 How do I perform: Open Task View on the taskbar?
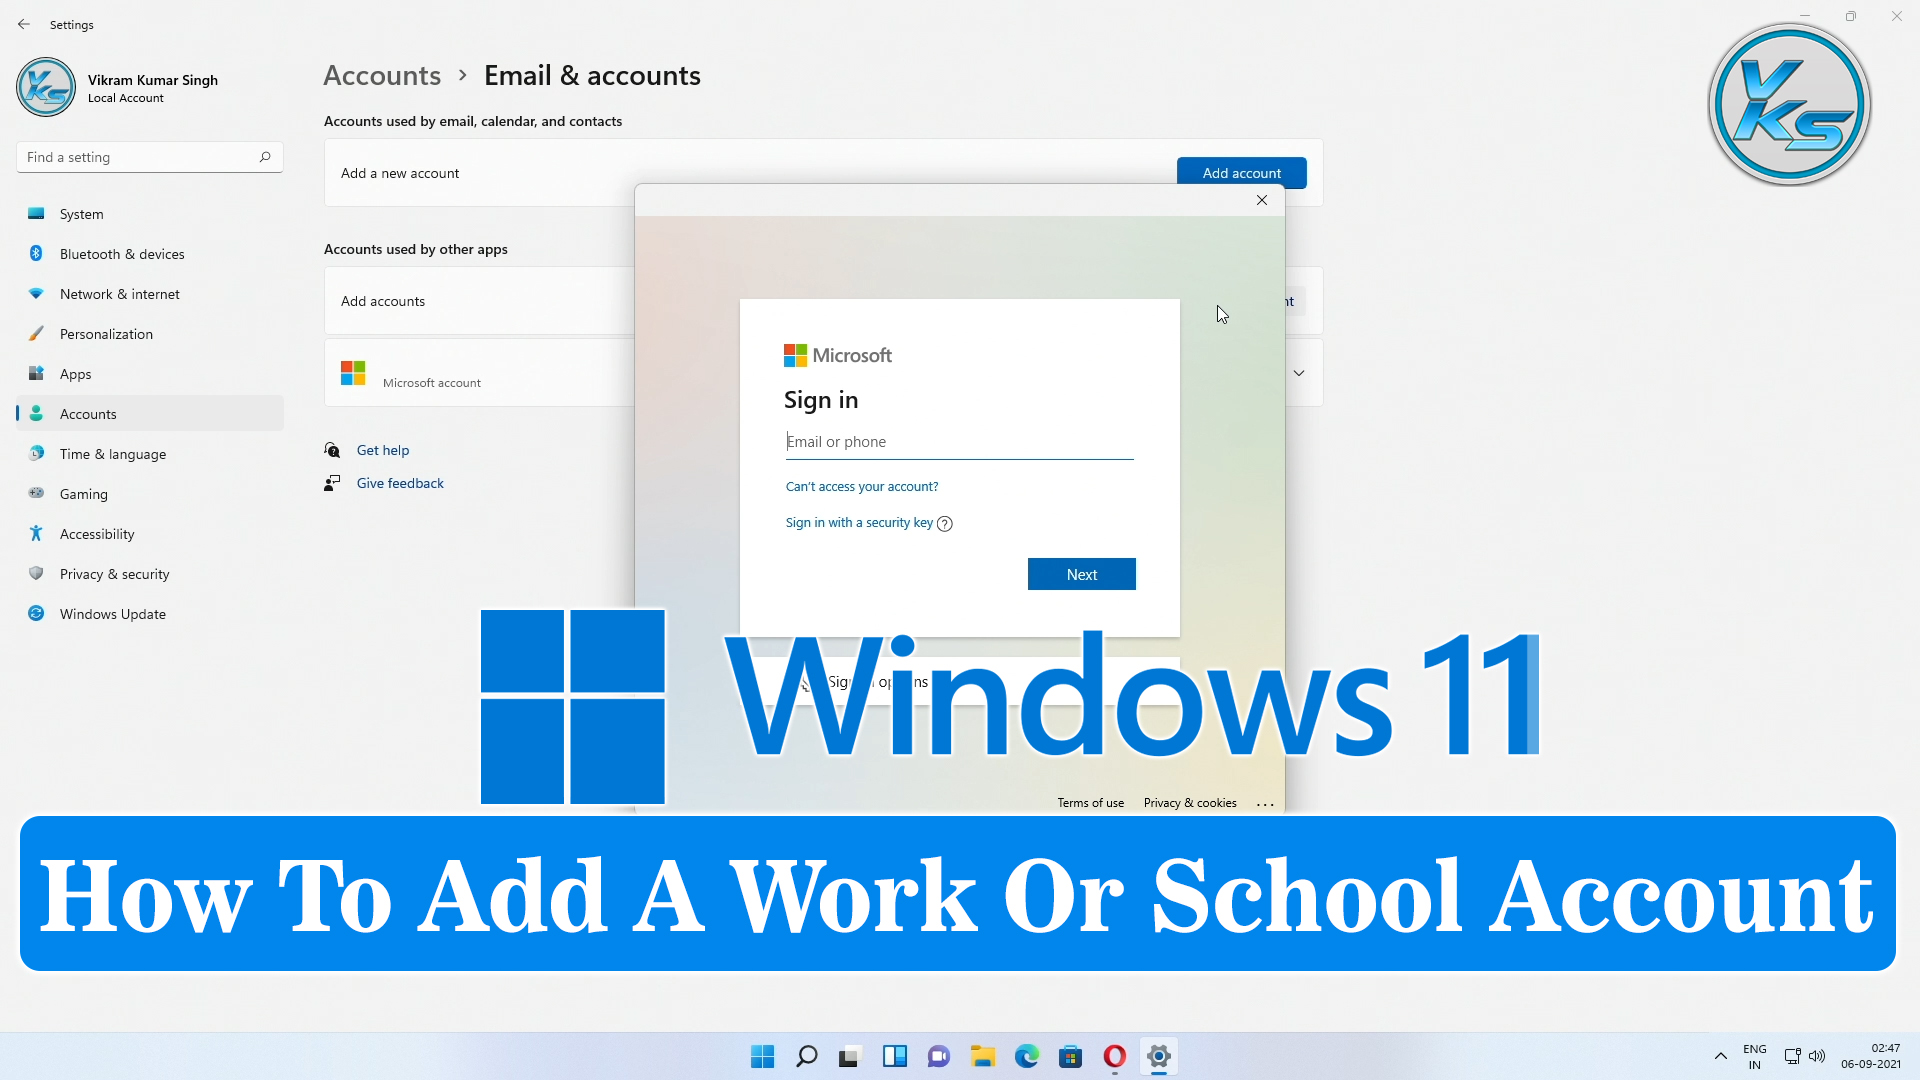[x=850, y=1056]
